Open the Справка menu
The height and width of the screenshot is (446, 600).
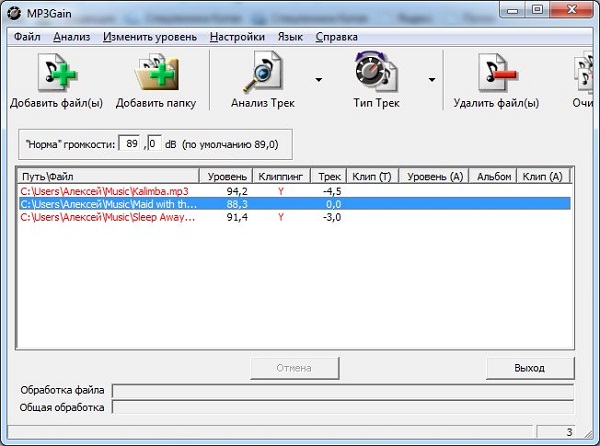tap(336, 37)
